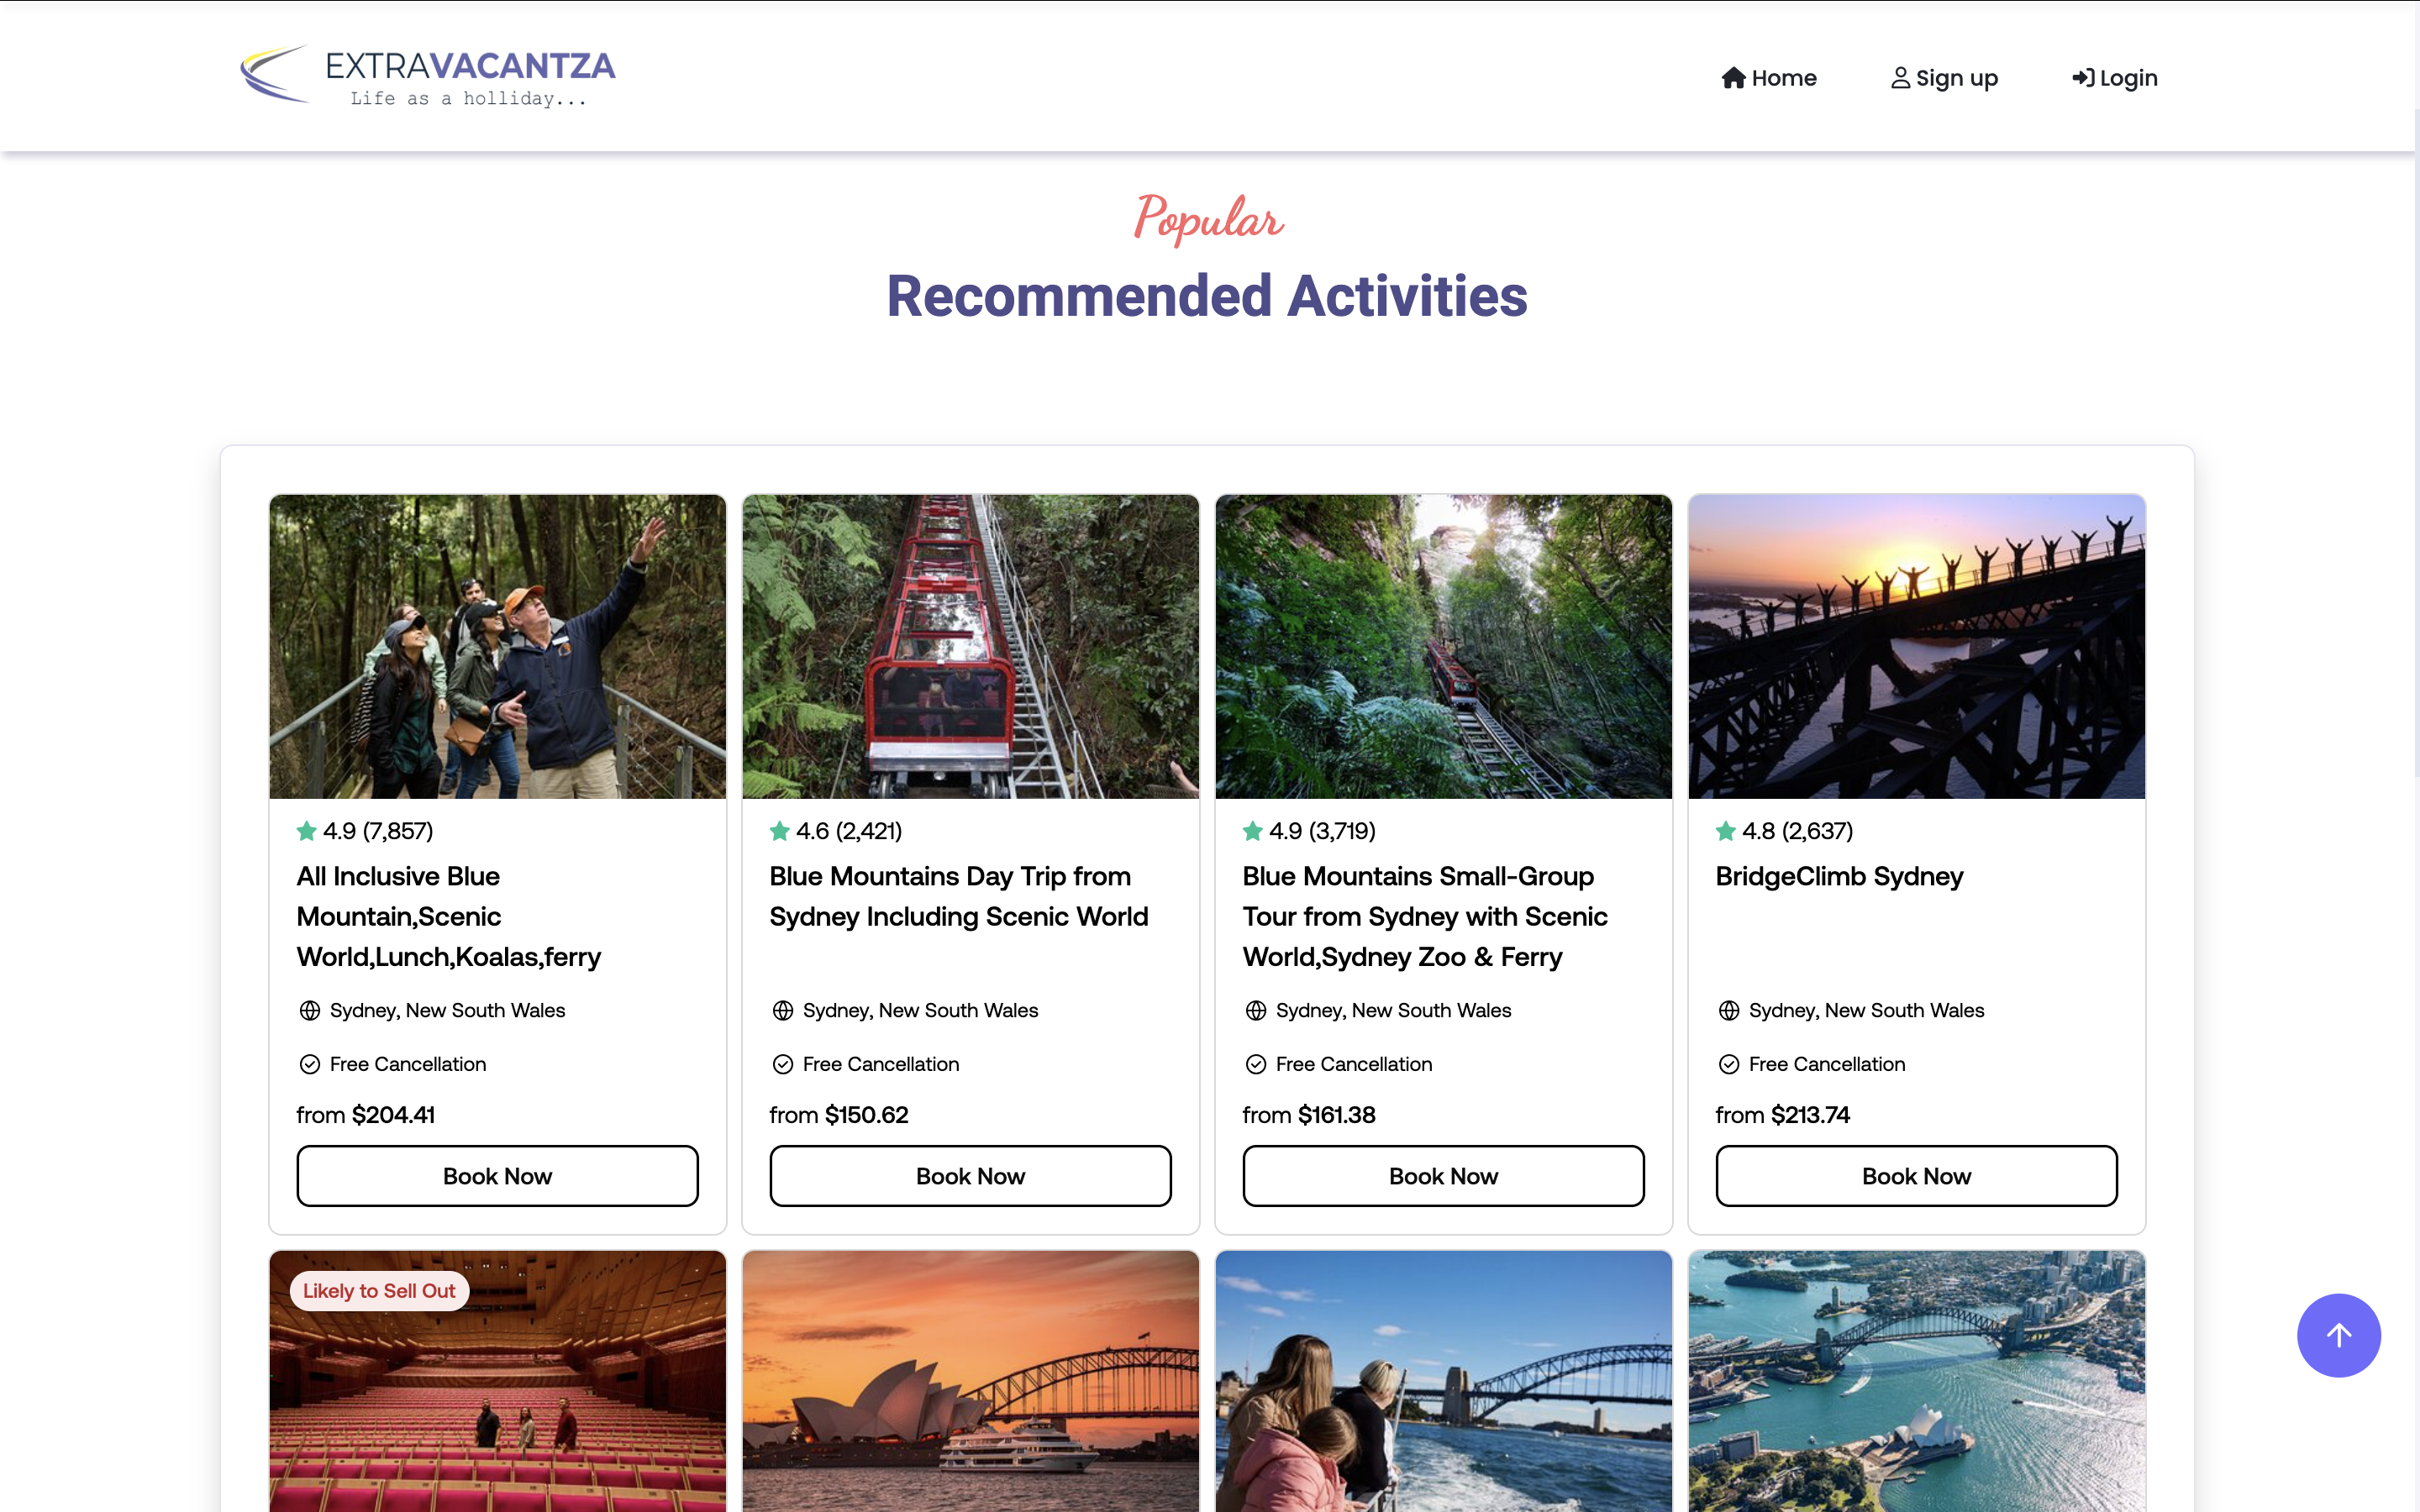Click the login arrow icon
This screenshot has width=2420, height=1512.
pyautogui.click(x=2083, y=78)
